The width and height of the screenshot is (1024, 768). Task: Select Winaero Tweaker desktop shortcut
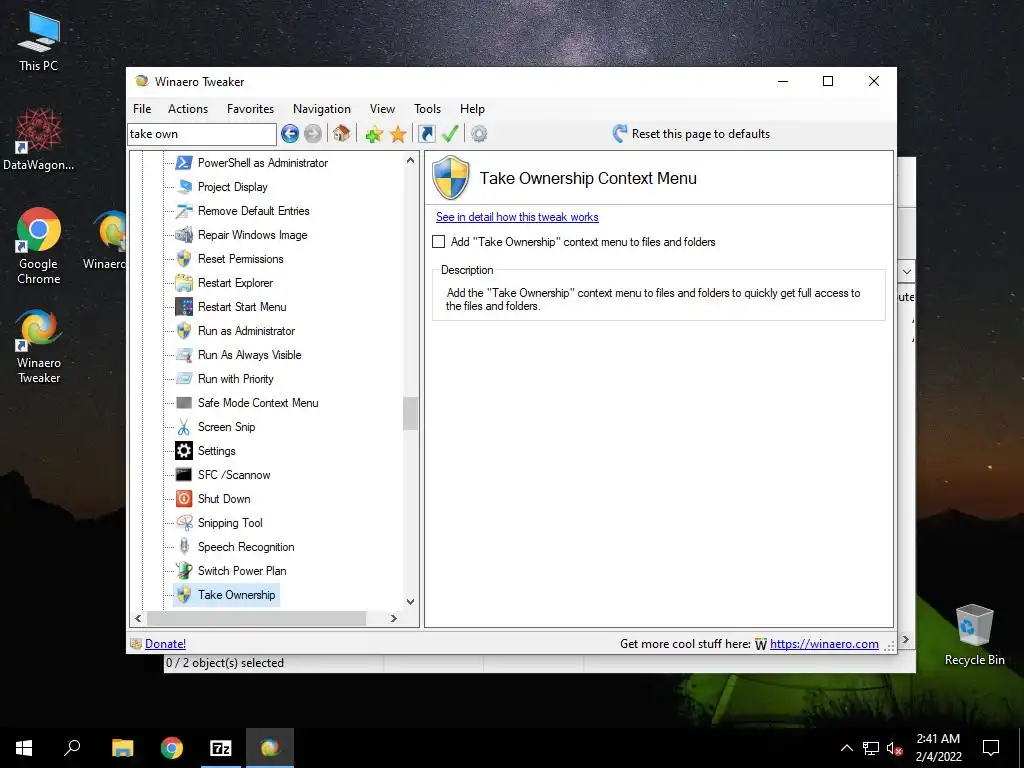(x=39, y=347)
